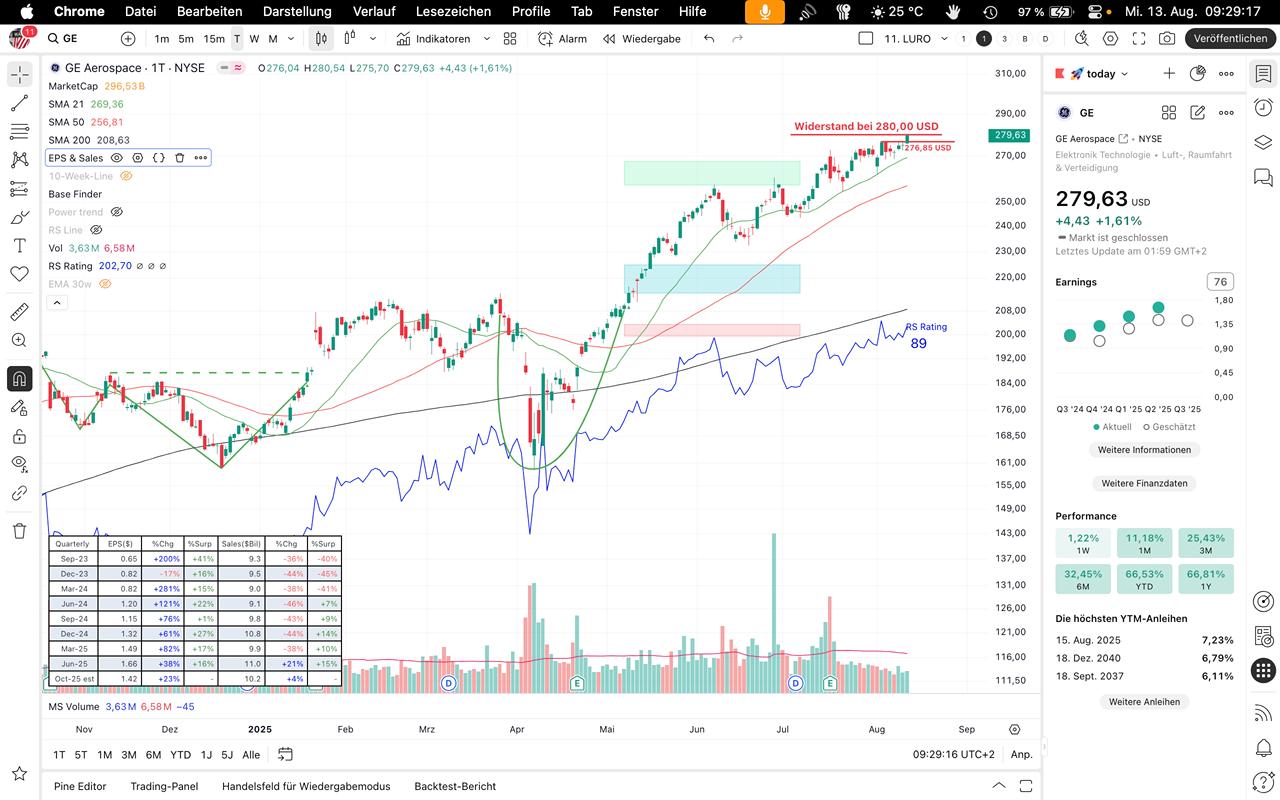Toggle the magnet mode in left toolbar
This screenshot has height=800, width=1280.
[x=19, y=379]
